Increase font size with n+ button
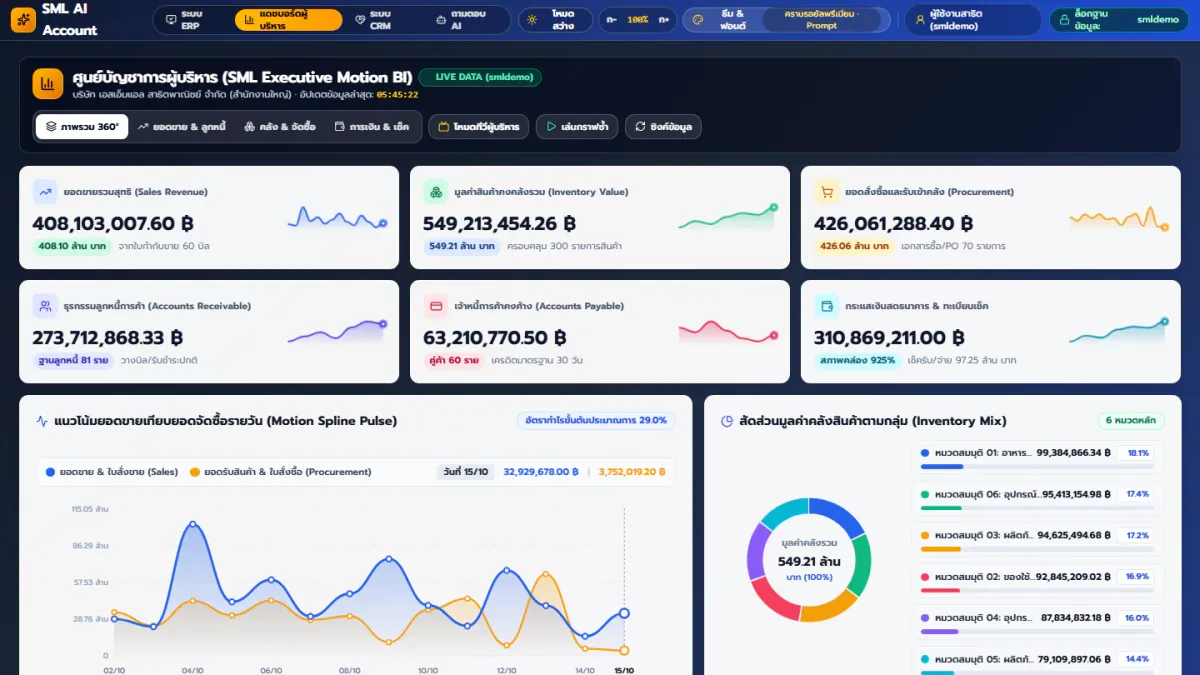This screenshot has width=1200, height=675. pos(663,20)
